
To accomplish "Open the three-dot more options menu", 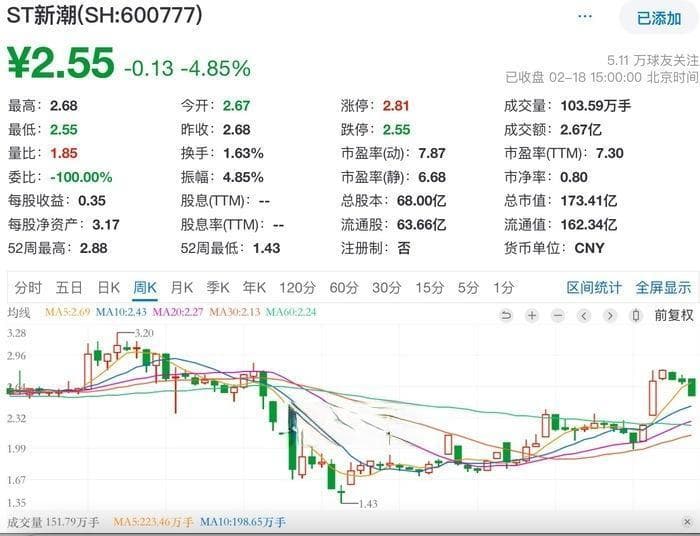I will 584,17.
